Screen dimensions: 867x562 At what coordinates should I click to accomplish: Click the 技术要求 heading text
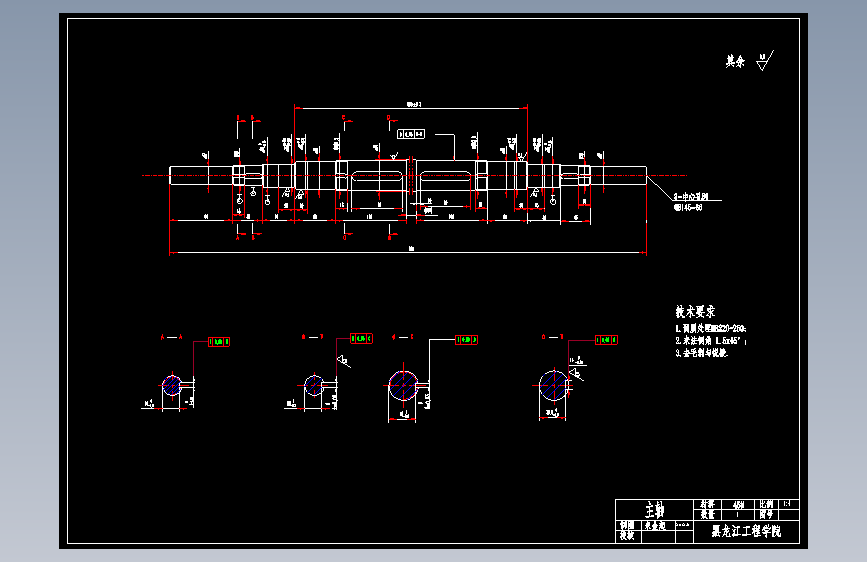(695, 312)
